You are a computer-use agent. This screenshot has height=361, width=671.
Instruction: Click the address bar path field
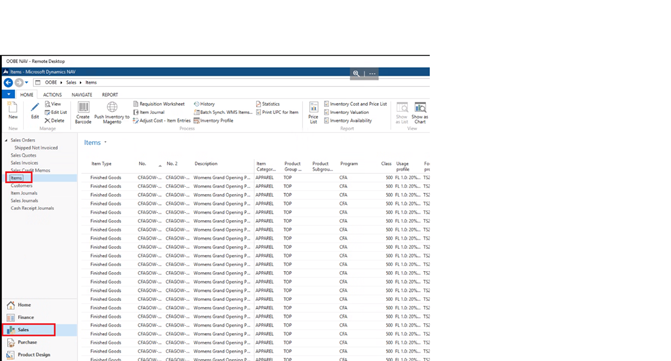pyautogui.click(x=231, y=83)
